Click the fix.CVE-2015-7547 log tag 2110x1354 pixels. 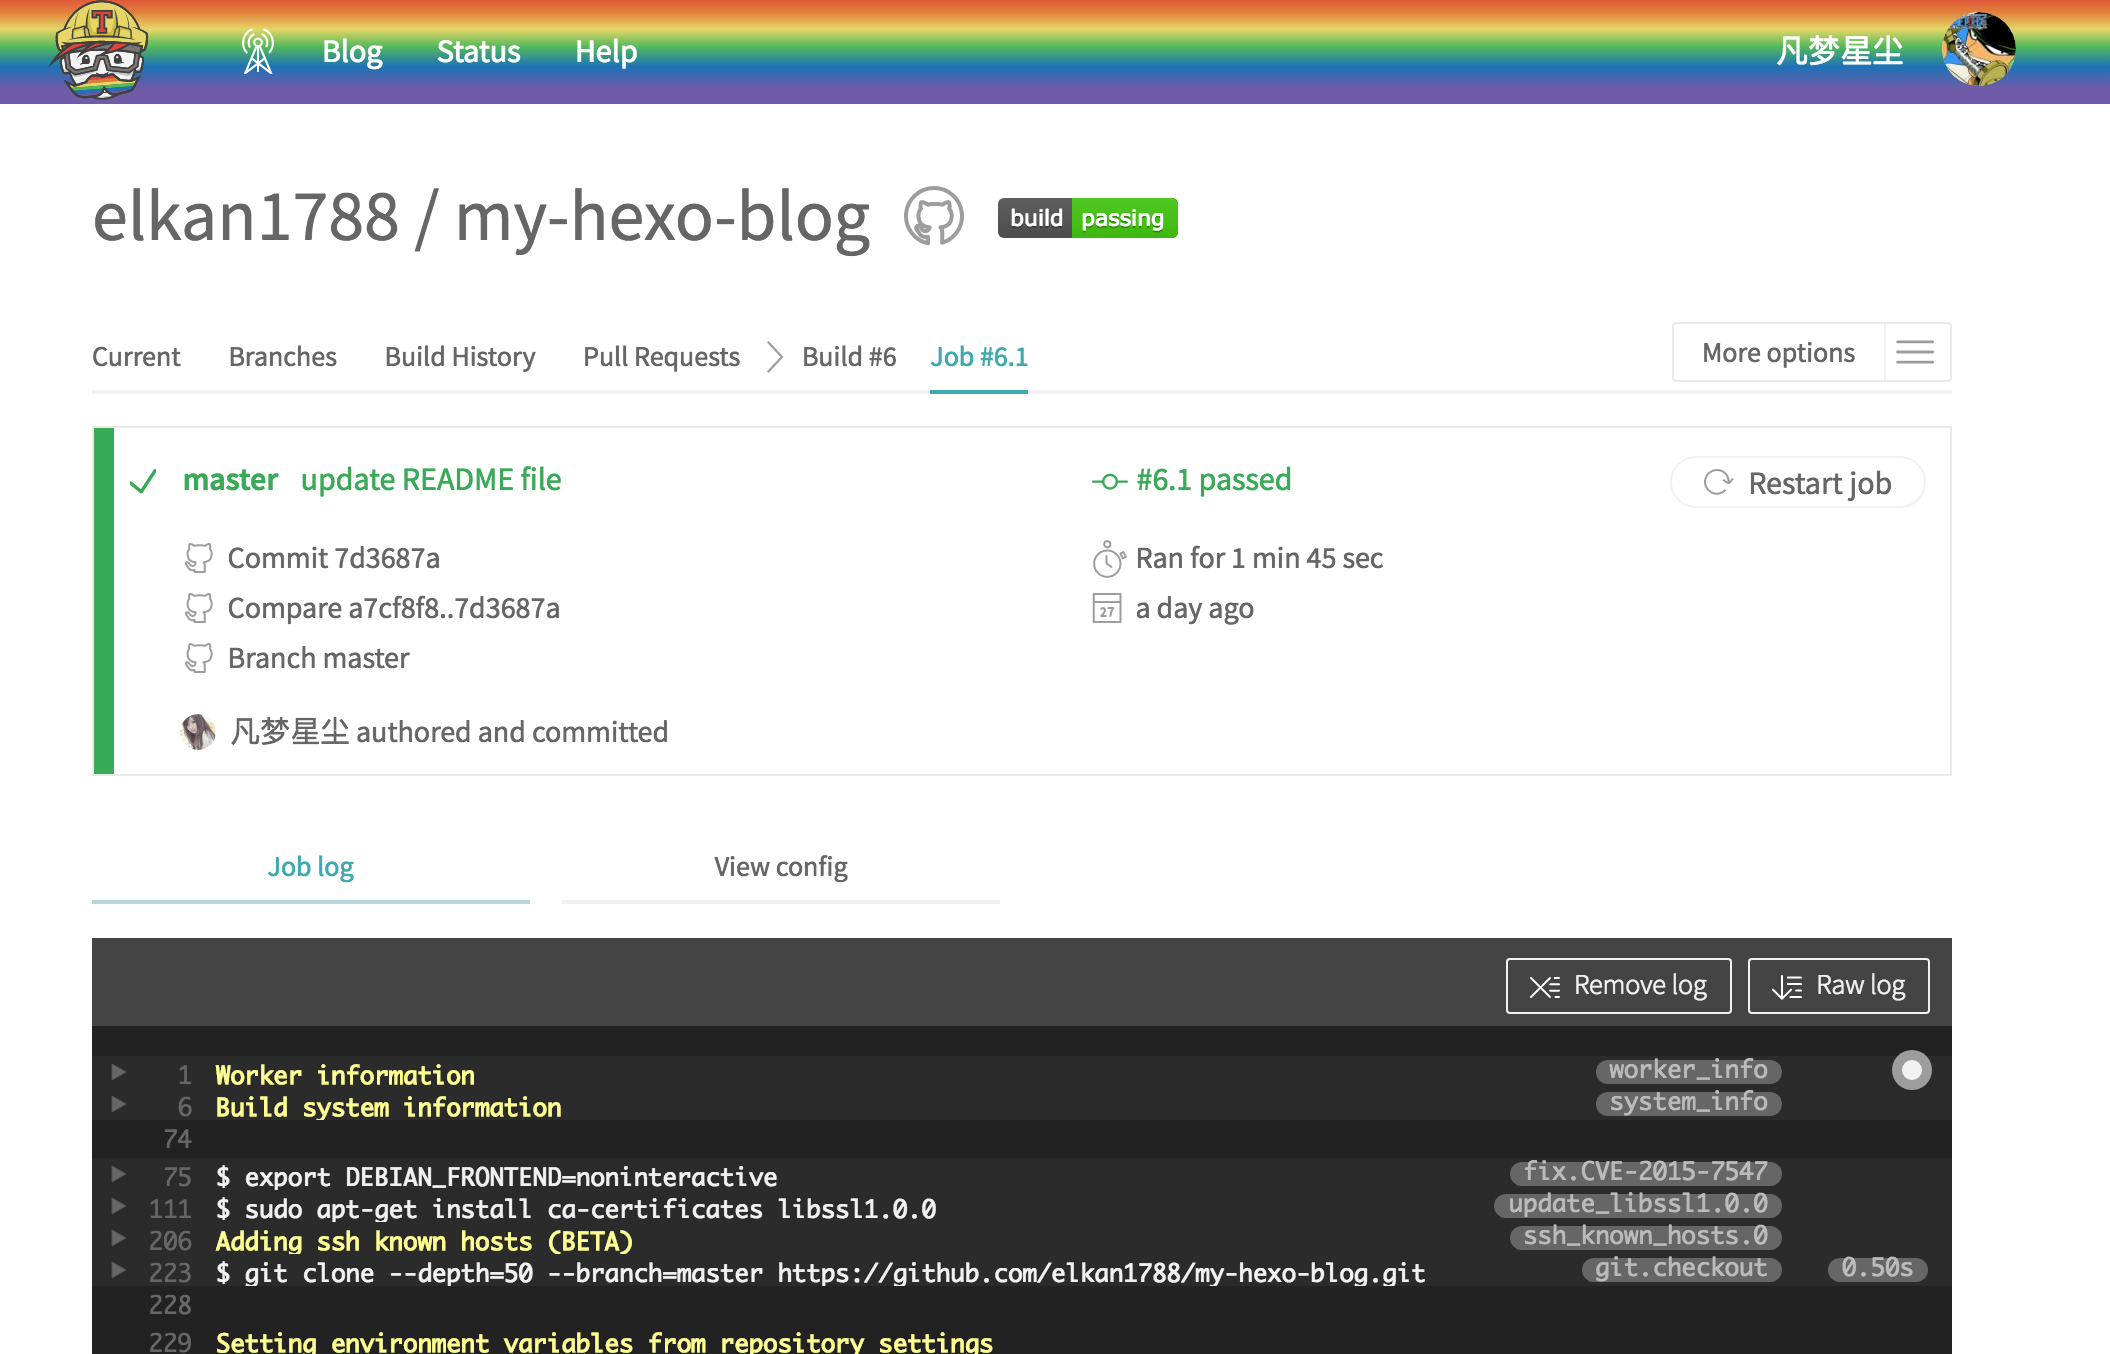[x=1645, y=1172]
